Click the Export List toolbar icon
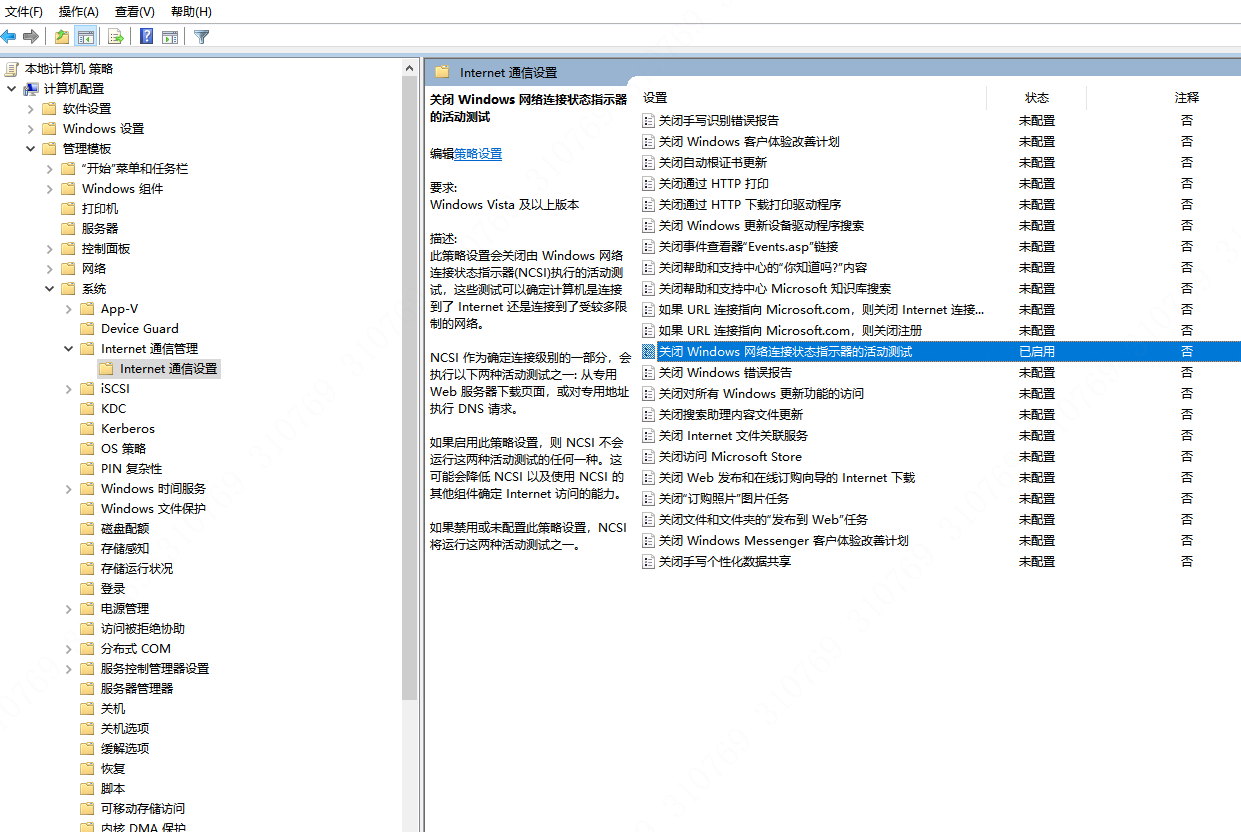Viewport: 1241px width, 832px height. [116, 37]
